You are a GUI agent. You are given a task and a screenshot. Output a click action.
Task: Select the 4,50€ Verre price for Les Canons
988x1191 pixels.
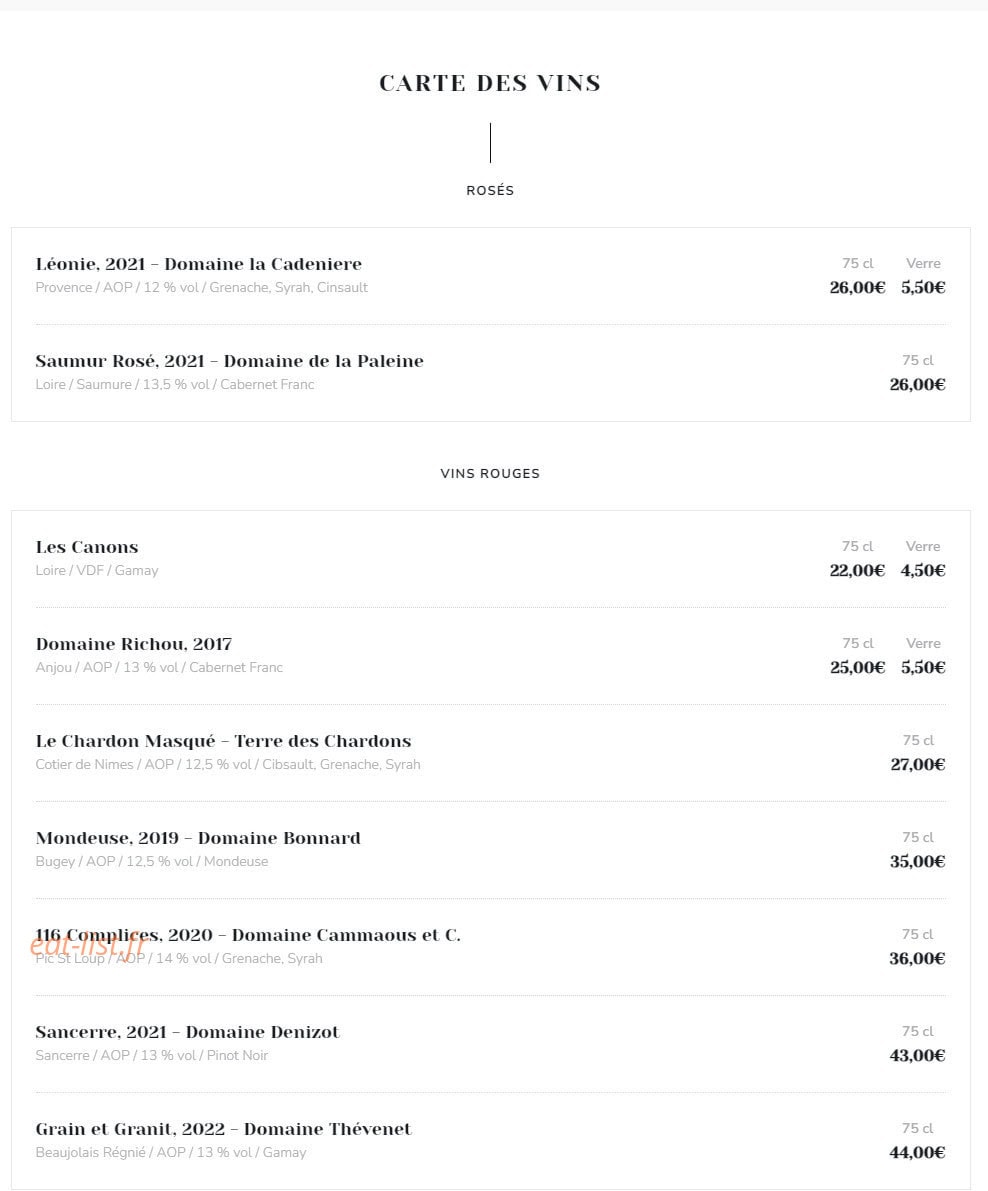923,570
